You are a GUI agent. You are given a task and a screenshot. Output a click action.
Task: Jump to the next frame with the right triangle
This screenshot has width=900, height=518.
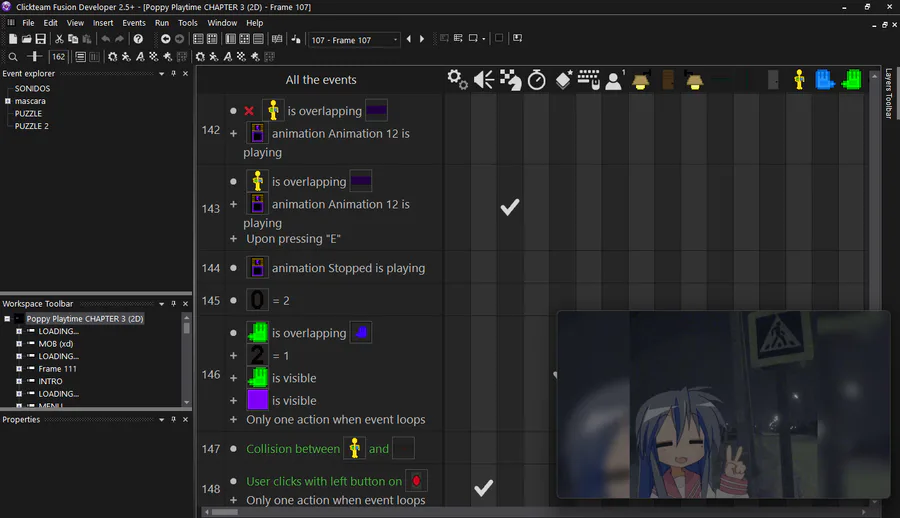coord(422,39)
